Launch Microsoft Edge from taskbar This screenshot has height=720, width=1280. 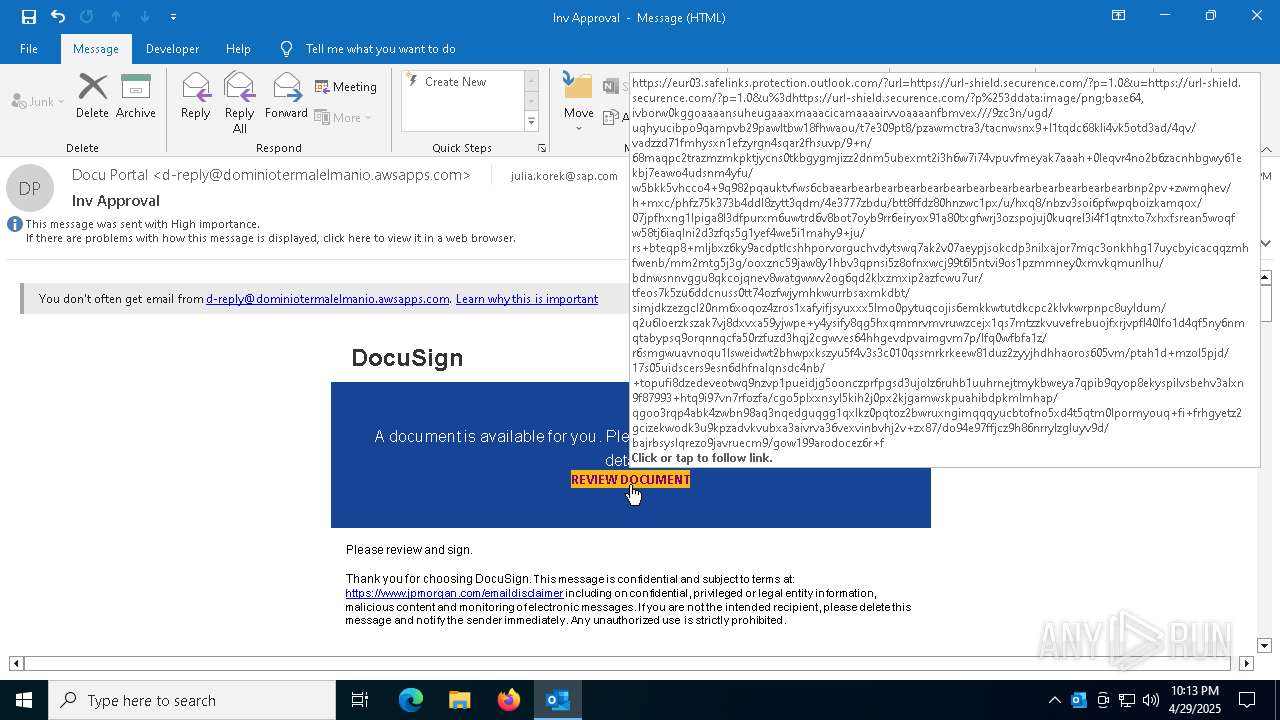coord(410,700)
